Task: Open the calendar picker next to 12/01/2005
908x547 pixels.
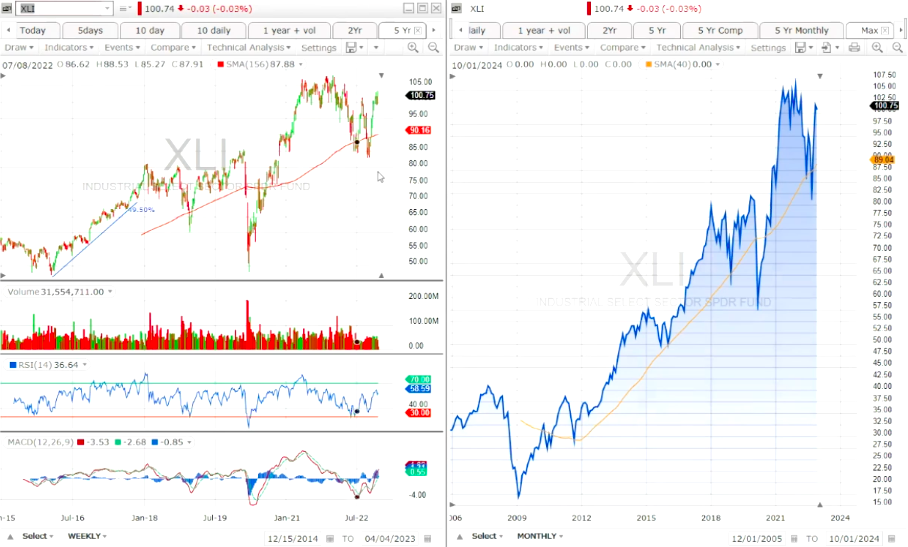Action: 794,538
